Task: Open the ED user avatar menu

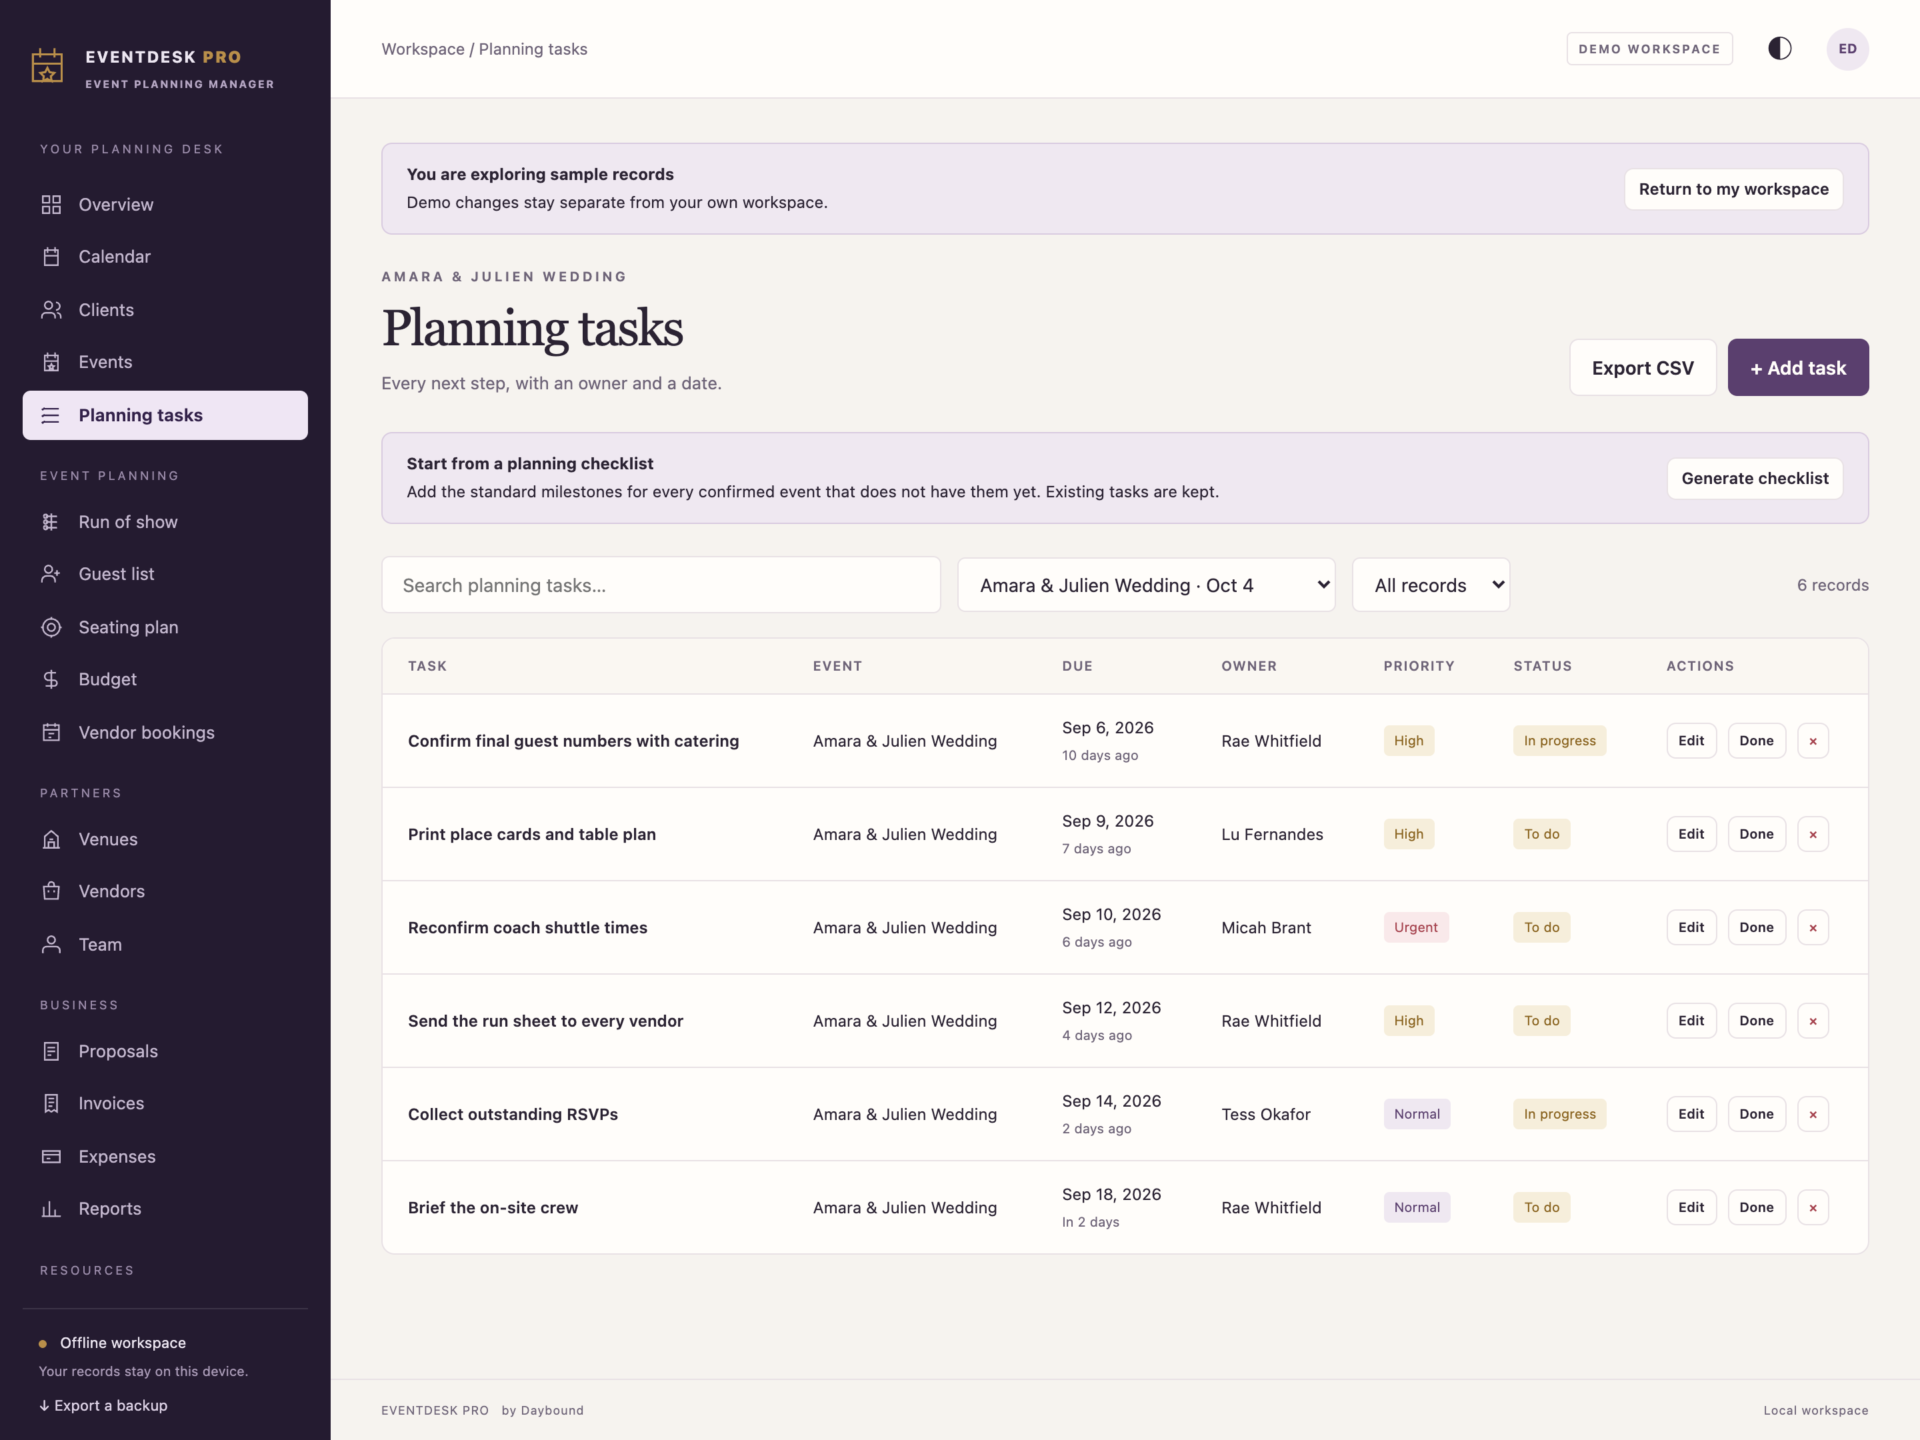Action: tap(1847, 49)
